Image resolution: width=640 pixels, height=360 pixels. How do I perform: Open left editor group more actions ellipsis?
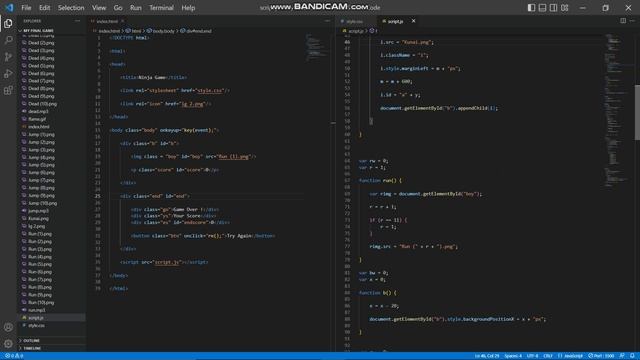(327, 21)
